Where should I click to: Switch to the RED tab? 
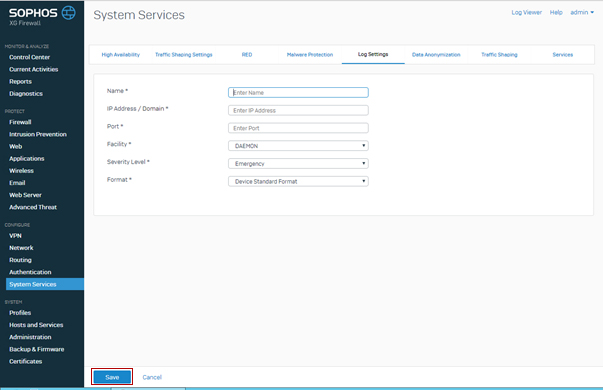point(247,55)
